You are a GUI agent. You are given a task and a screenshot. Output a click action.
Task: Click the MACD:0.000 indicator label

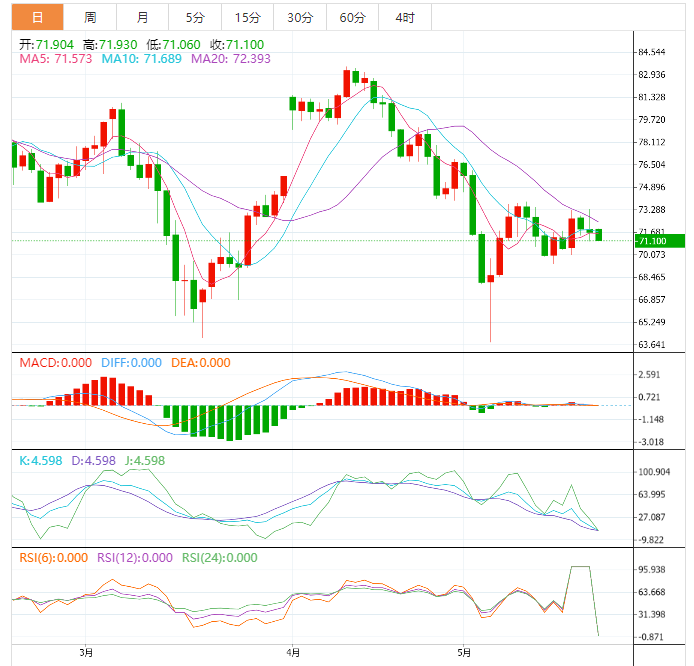point(56,363)
